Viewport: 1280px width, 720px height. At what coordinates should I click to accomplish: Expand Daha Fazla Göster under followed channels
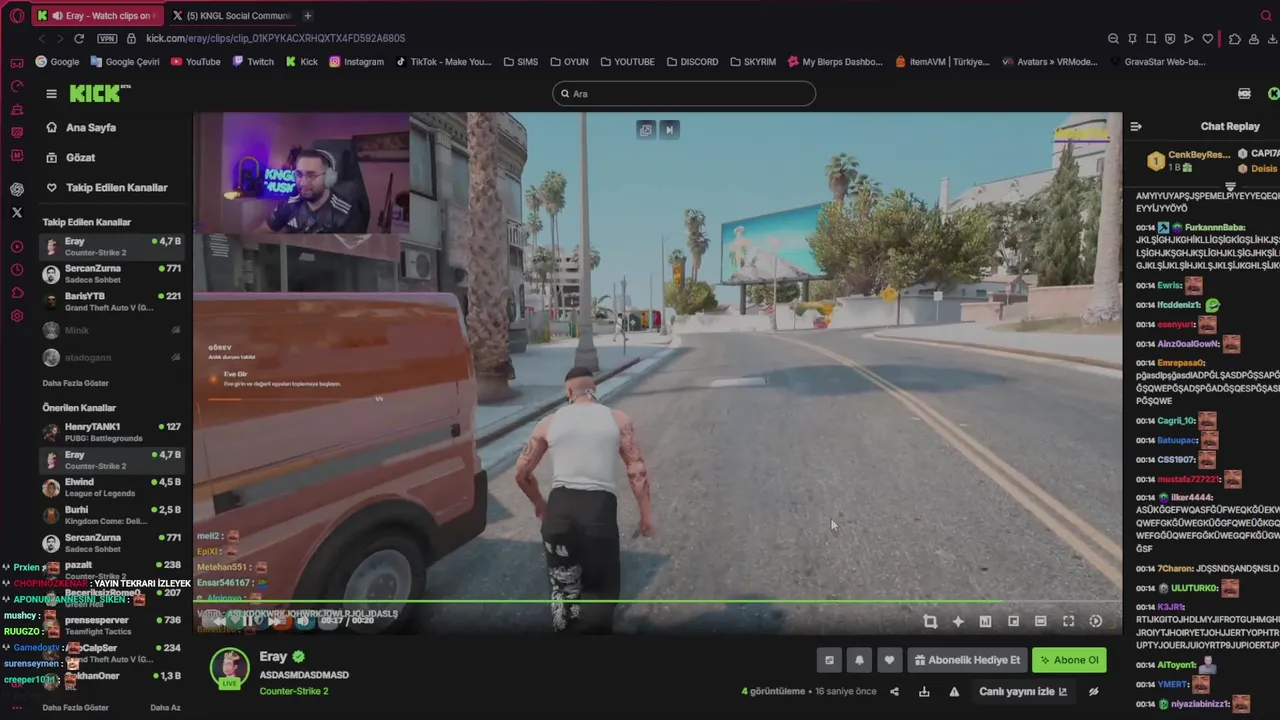coord(76,383)
